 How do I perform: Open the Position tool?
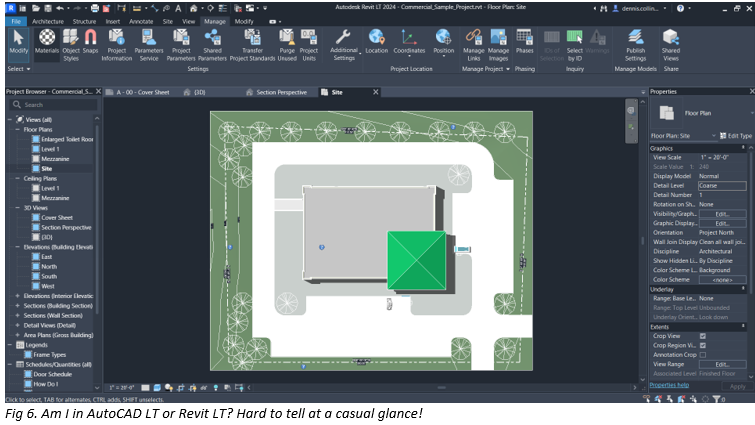tap(443, 42)
